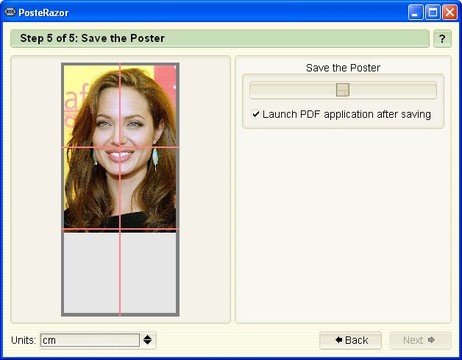462x360 pixels.
Task: Click the PosteRazor app icon in title bar
Action: (10, 12)
